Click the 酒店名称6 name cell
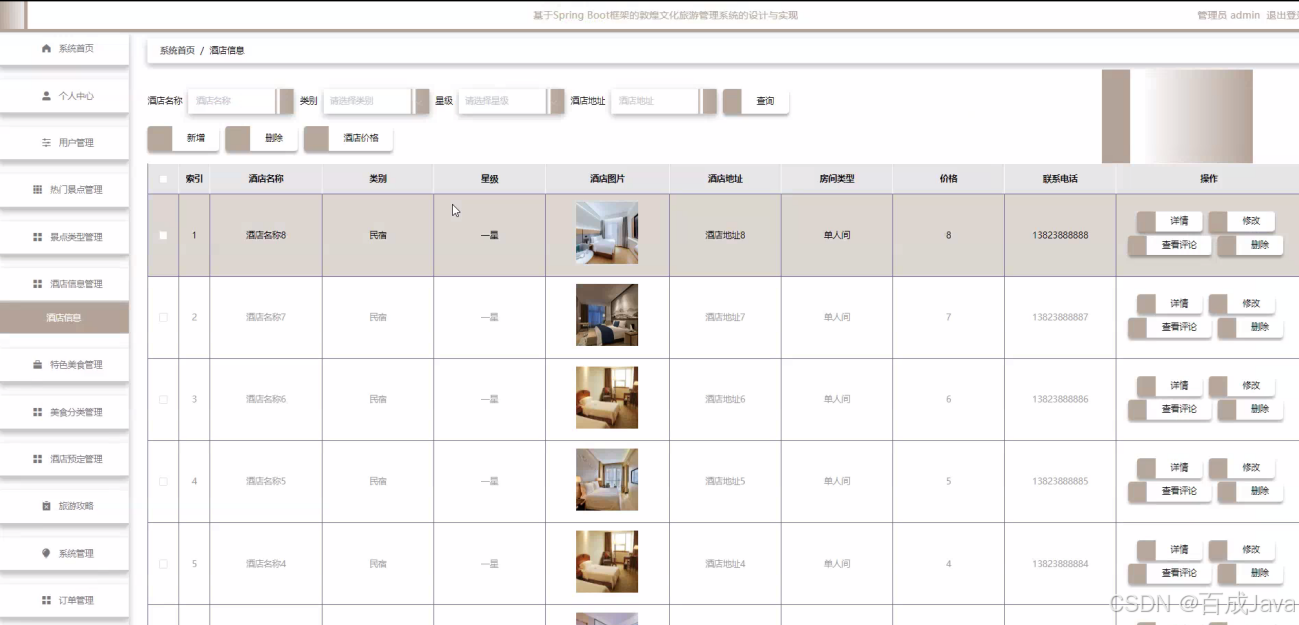1299x625 pixels. point(266,399)
